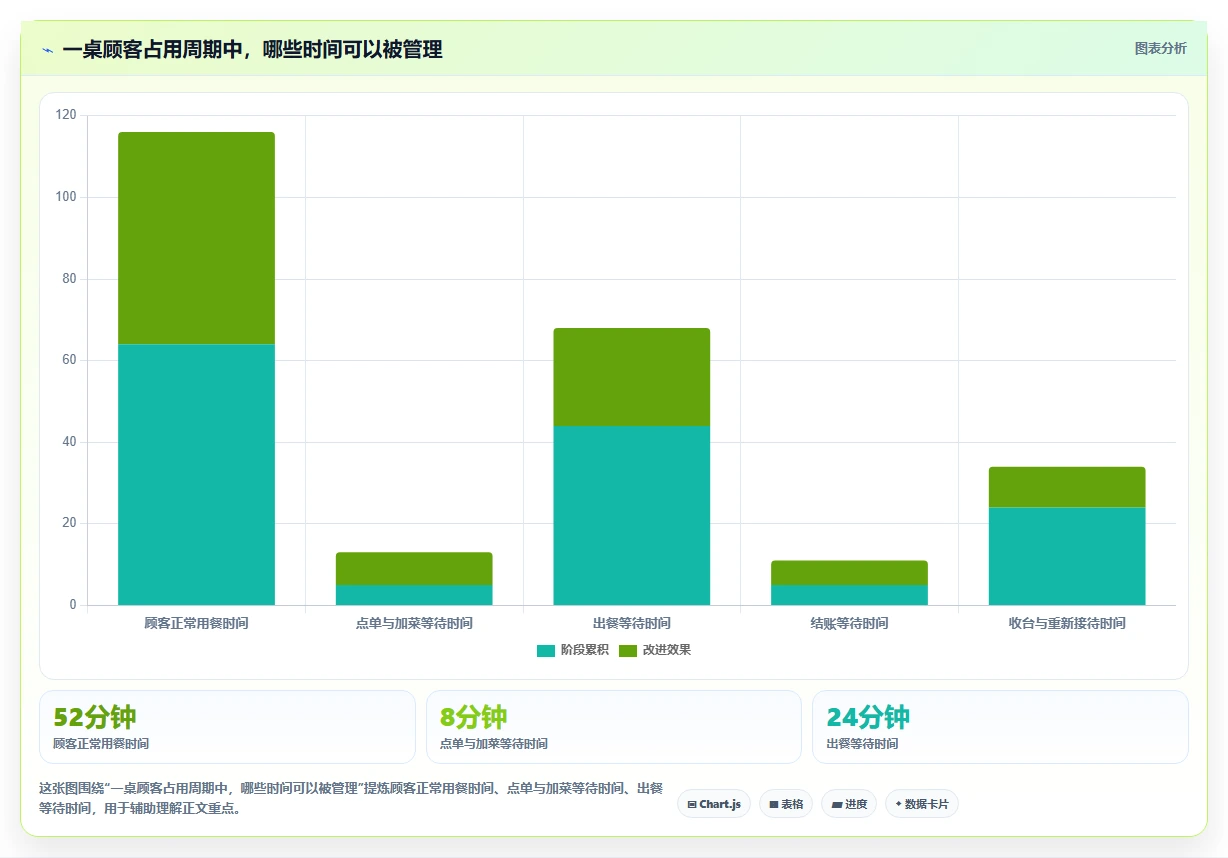Click the teal segment of 结账等待时间 bar
The image size is (1228, 858).
(x=849, y=595)
